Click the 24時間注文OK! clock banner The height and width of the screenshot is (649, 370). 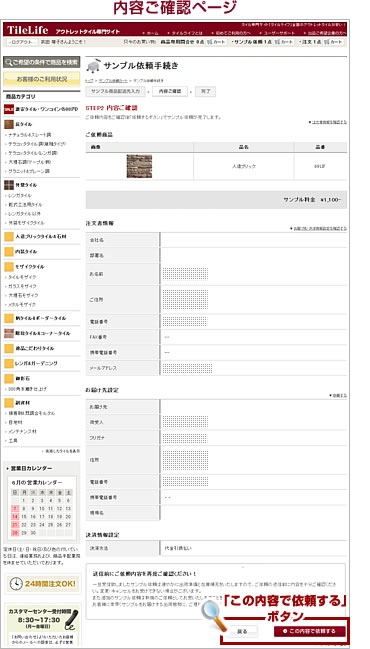click(x=42, y=584)
